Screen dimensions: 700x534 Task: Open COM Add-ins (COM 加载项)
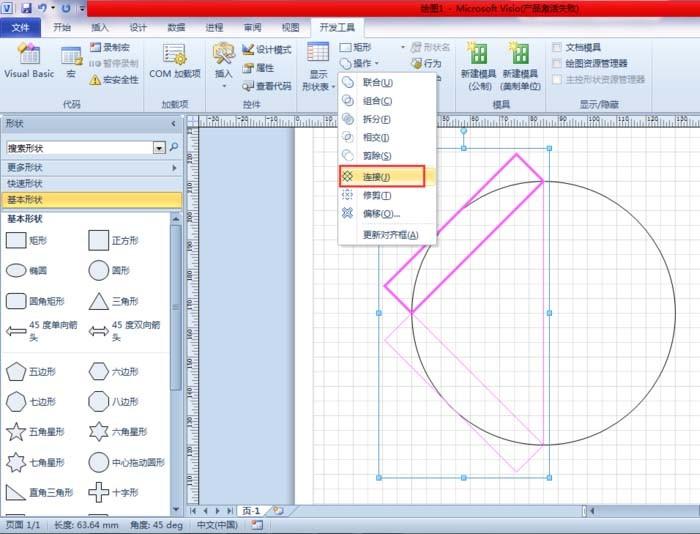pos(175,61)
